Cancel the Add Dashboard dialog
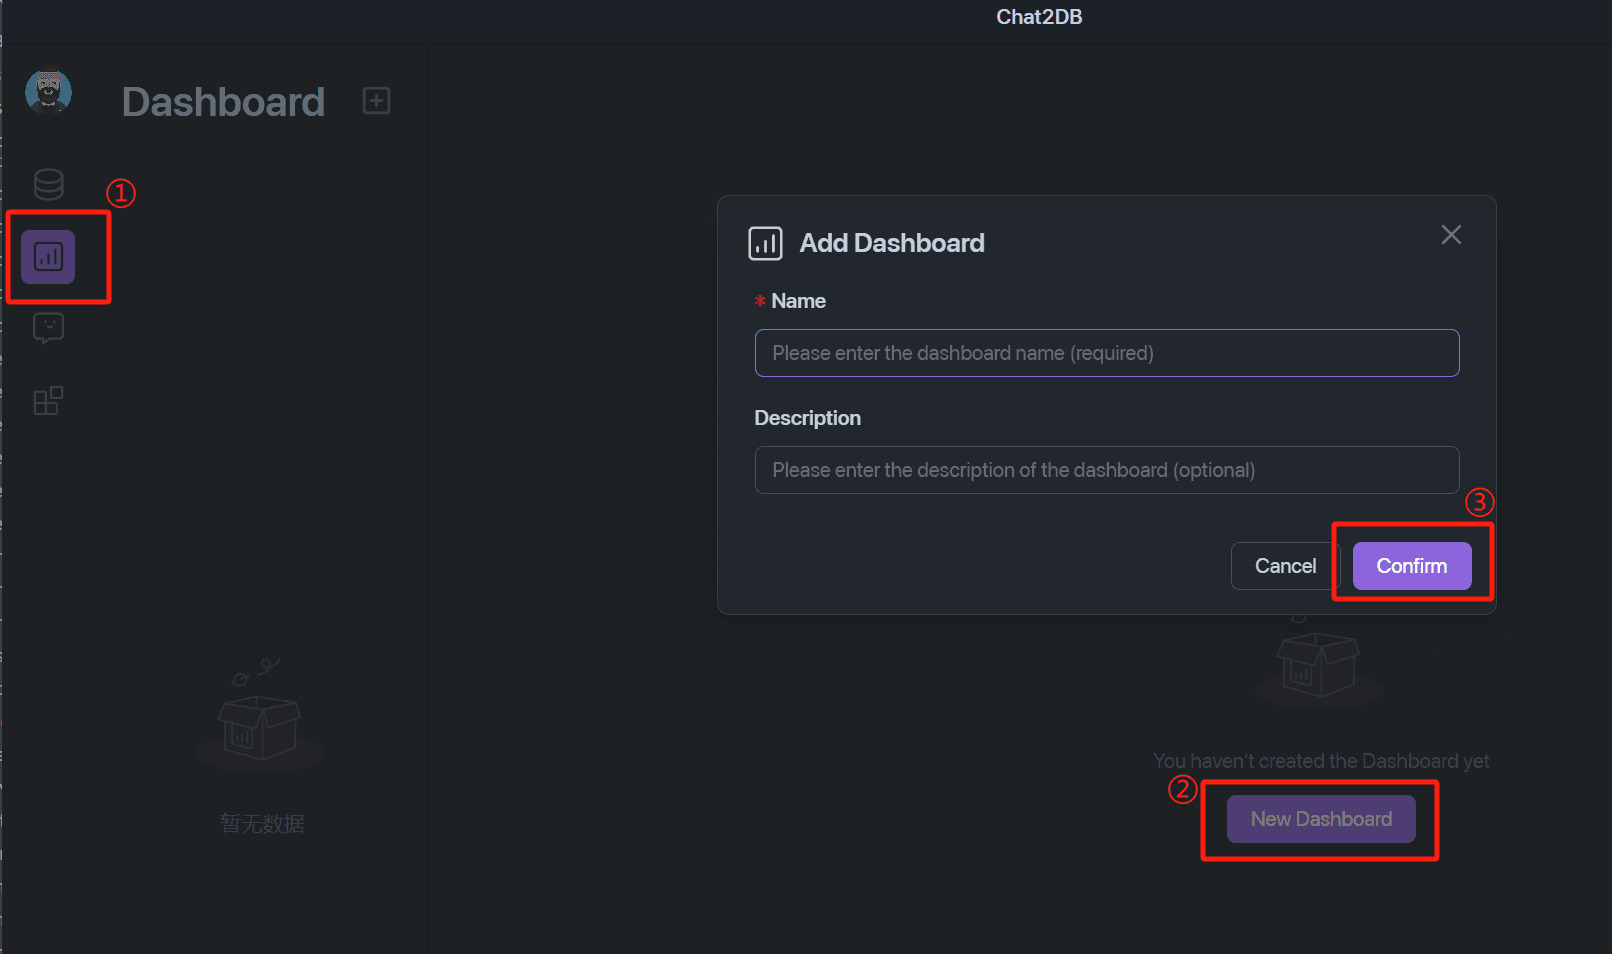 1285,566
